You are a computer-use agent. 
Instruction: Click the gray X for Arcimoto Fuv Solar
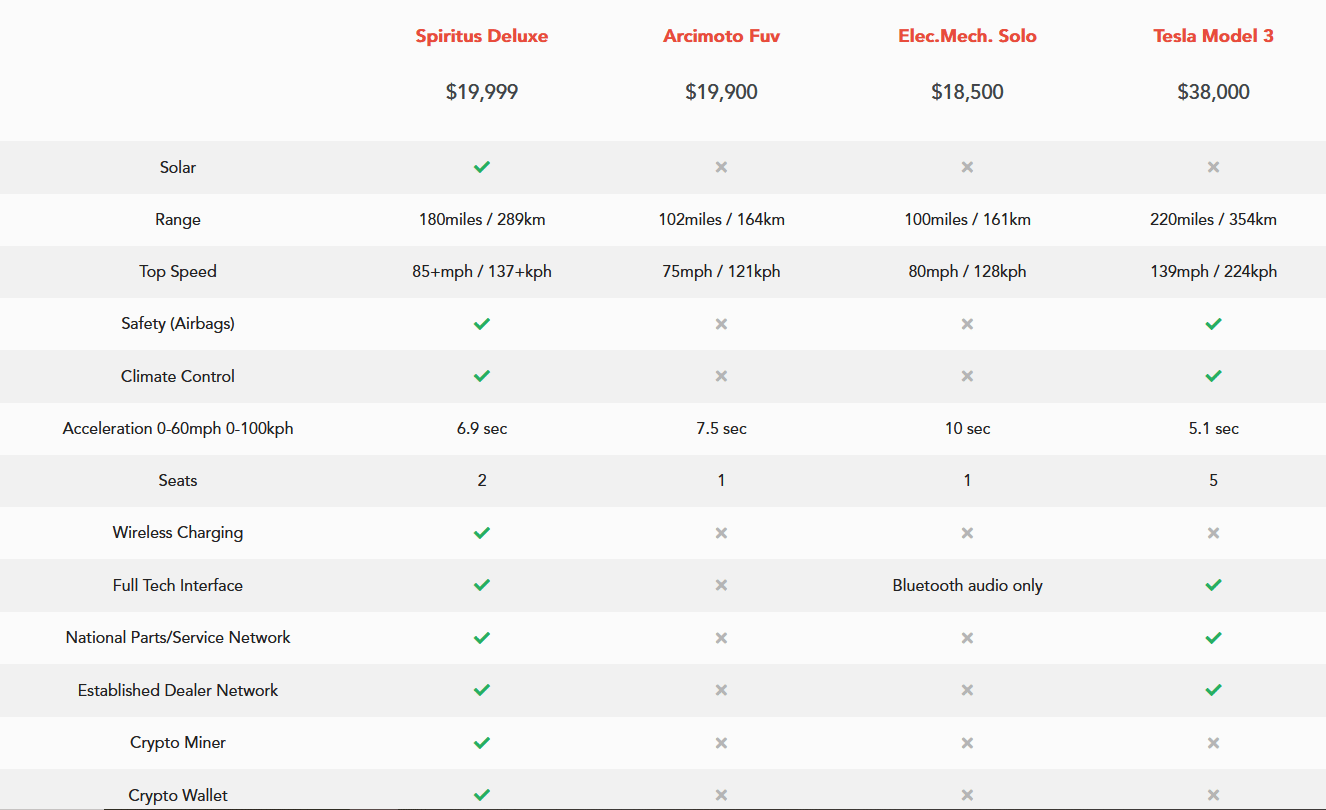[721, 167]
